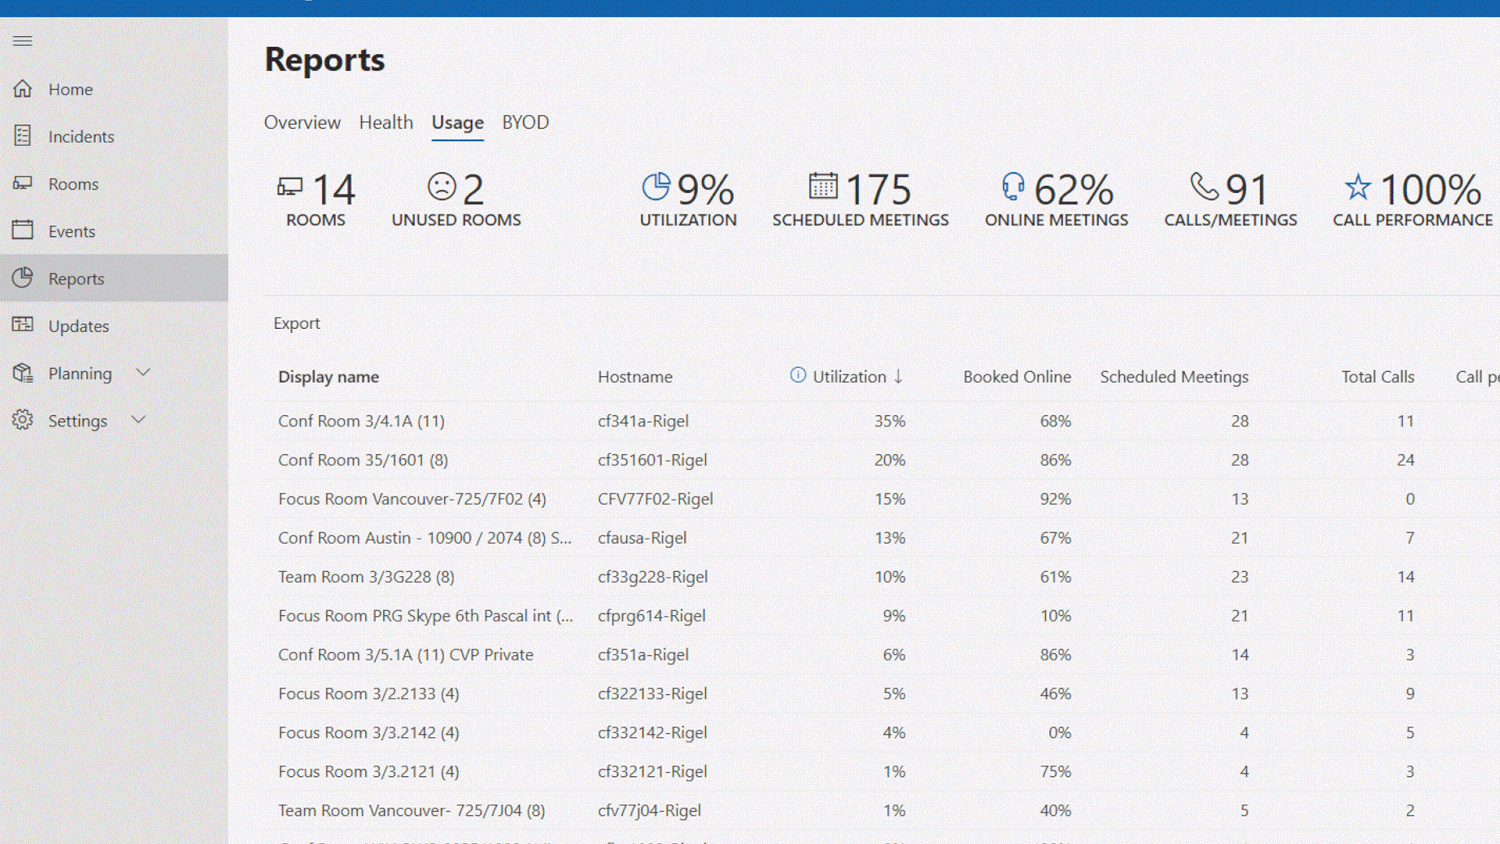The height and width of the screenshot is (844, 1500).
Task: Click the Updates icon in sidebar
Action: click(23, 325)
